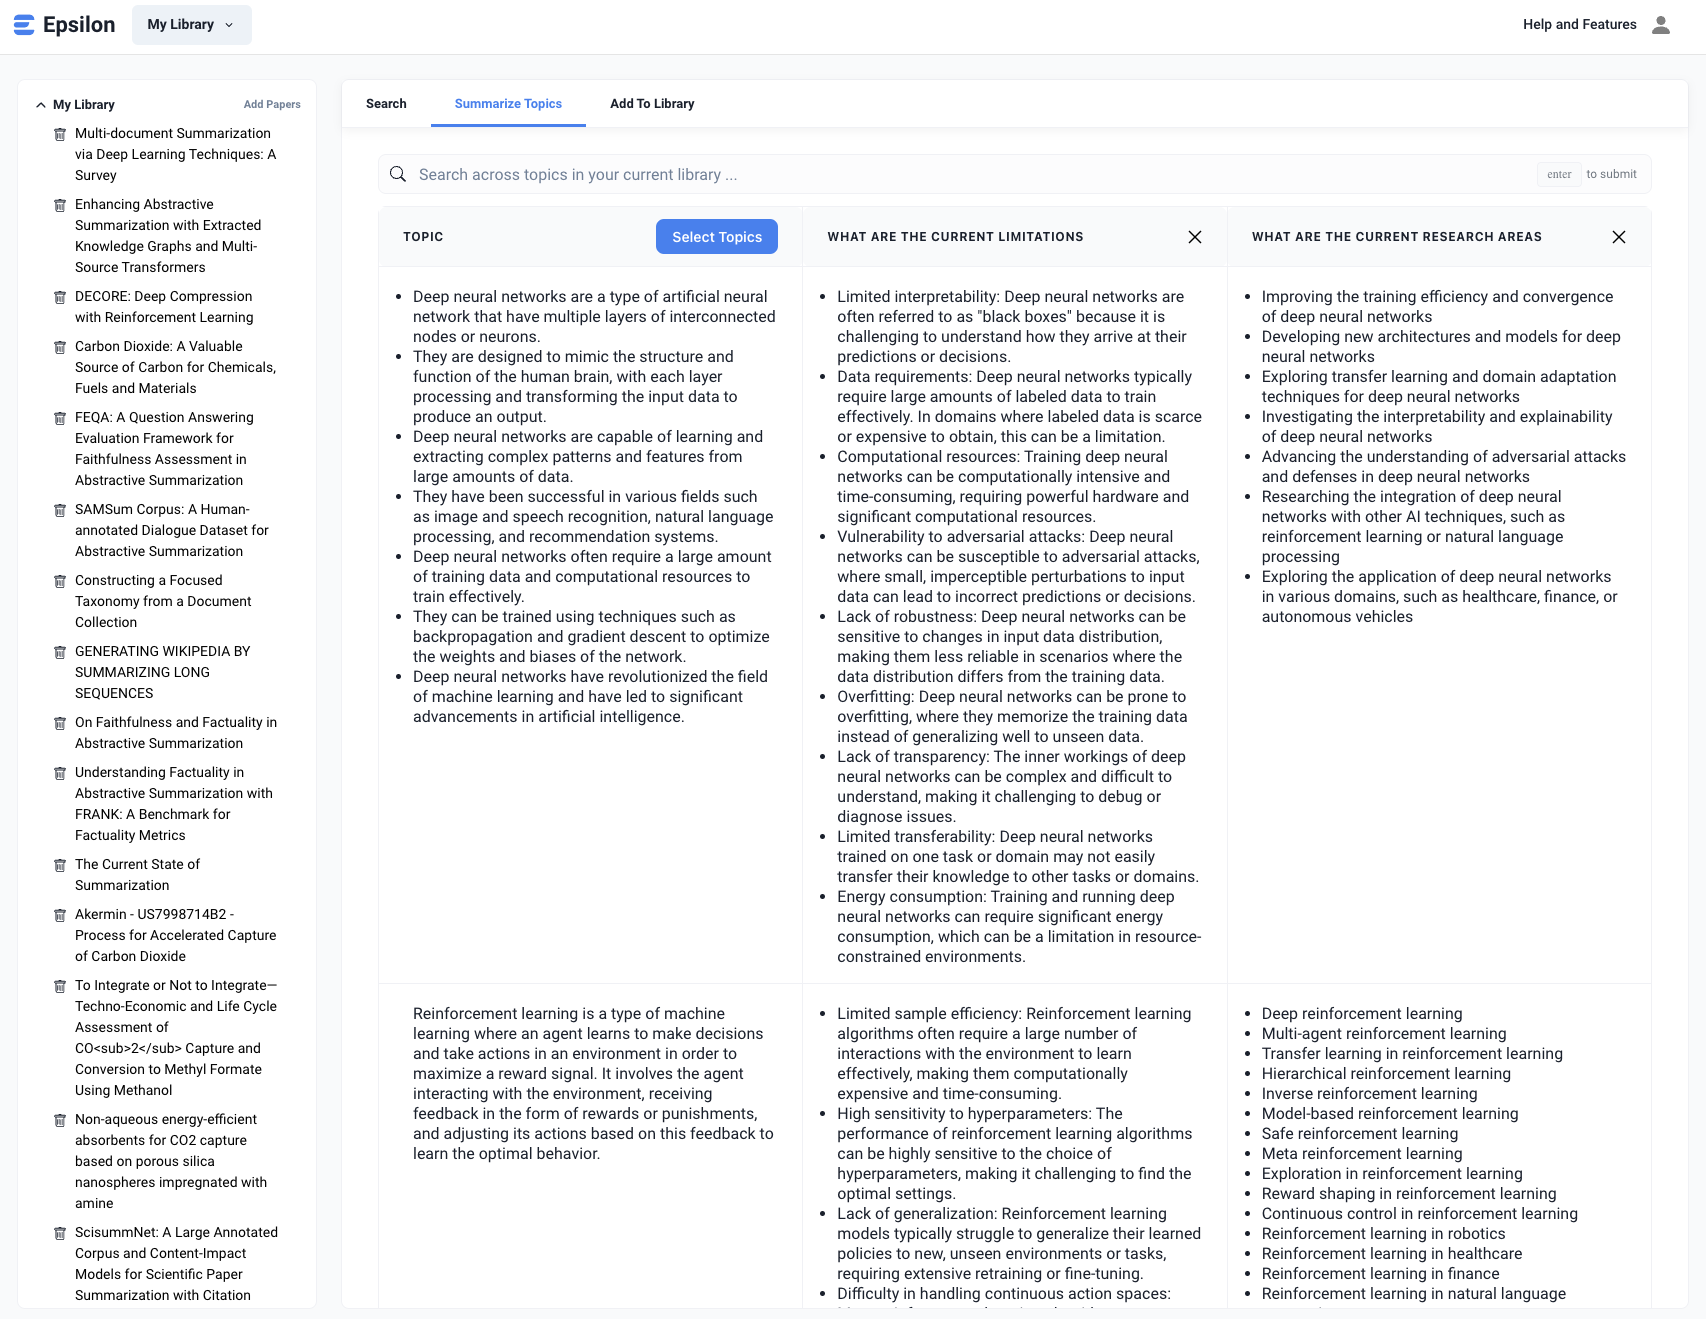Screen dimensions: 1706x1319
Task: Click the Reinforcement learning in robotics bullet
Action: coord(1383,1234)
